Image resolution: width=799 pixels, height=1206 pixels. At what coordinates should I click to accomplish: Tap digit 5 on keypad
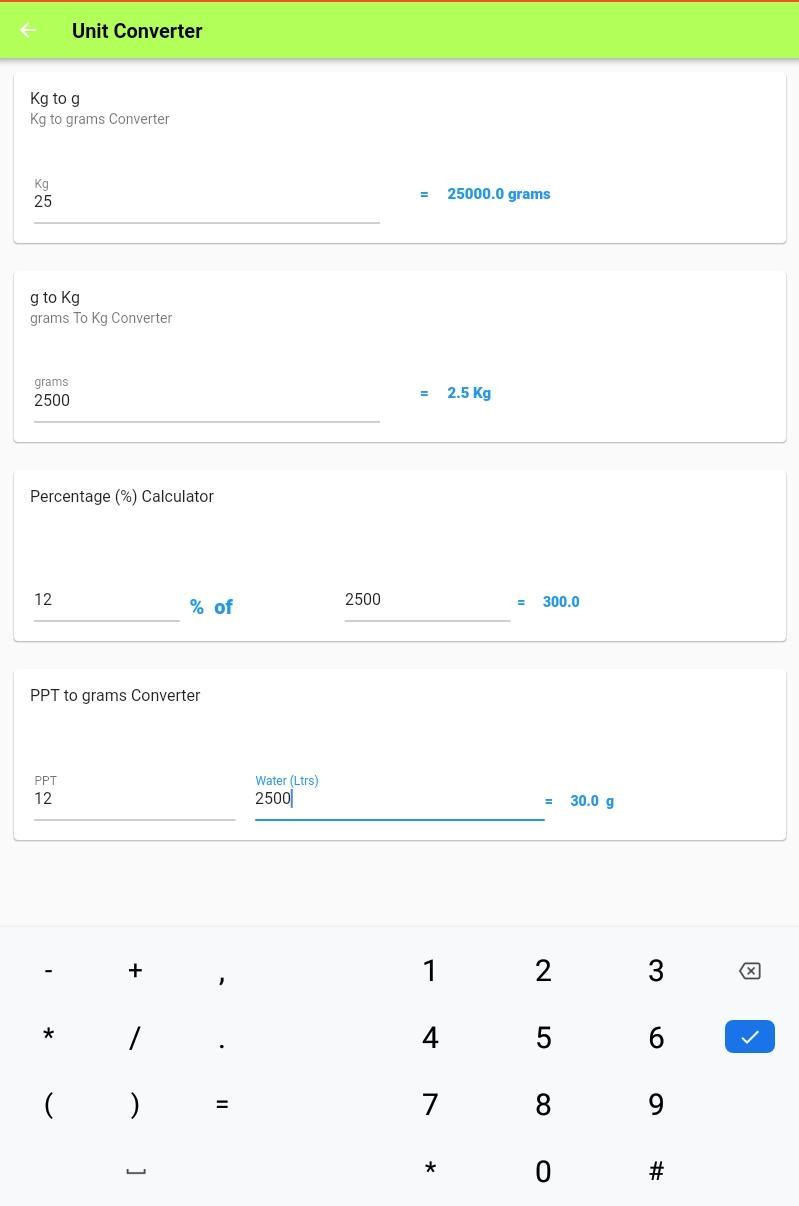pos(543,1038)
